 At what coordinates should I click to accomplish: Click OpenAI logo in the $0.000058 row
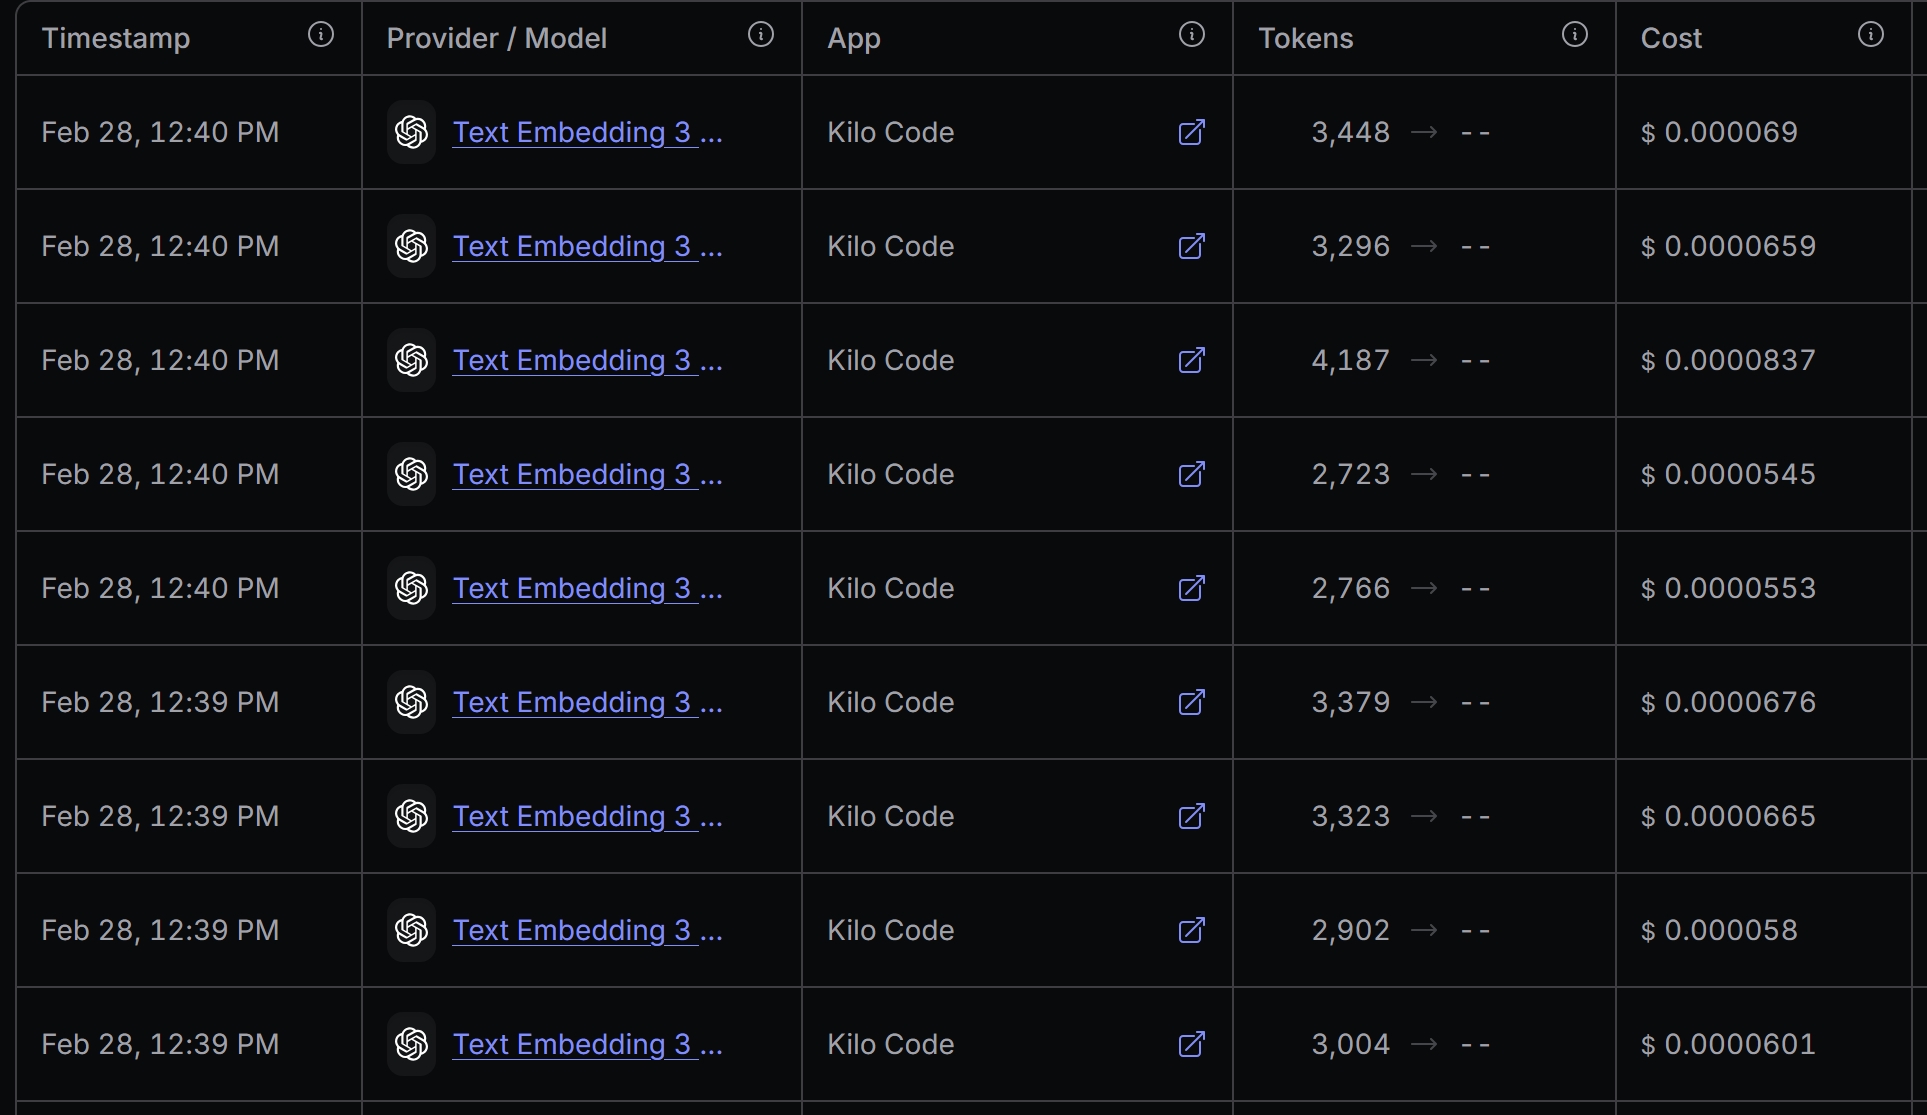click(411, 930)
